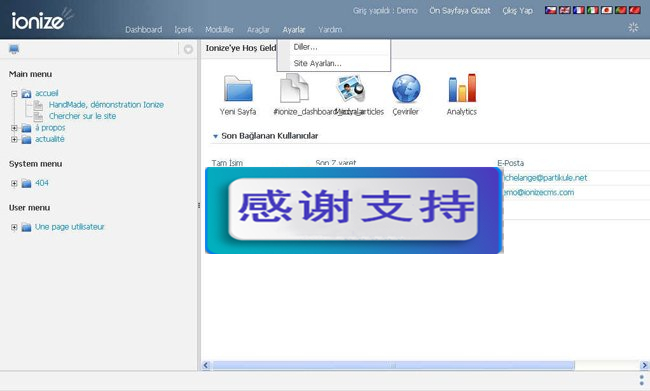Open the Medya manager photo icon
The image size is (650, 391).
pyautogui.click(x=351, y=88)
